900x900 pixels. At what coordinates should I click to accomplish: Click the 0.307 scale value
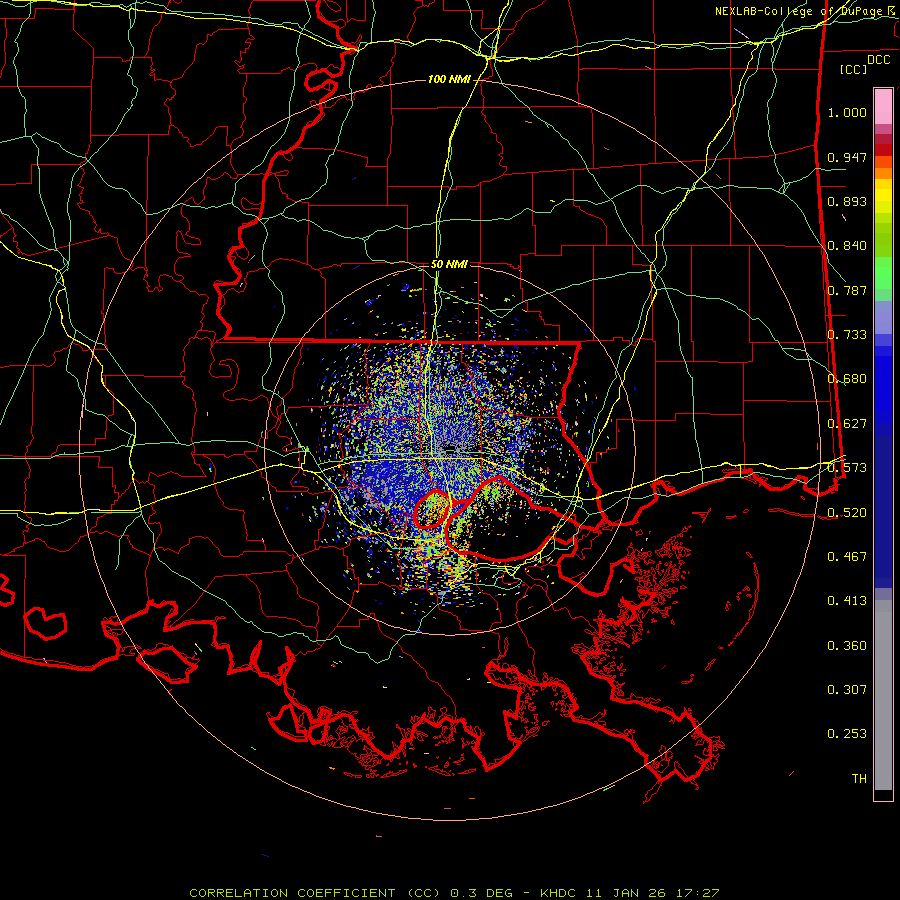point(847,690)
